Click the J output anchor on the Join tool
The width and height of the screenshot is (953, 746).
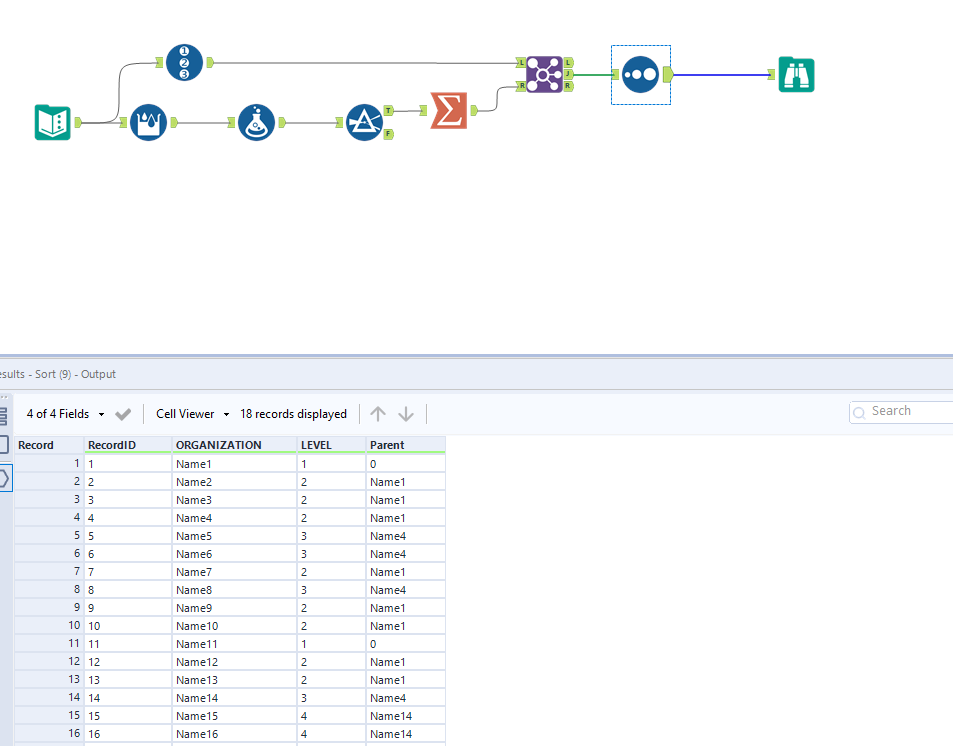coord(568,72)
